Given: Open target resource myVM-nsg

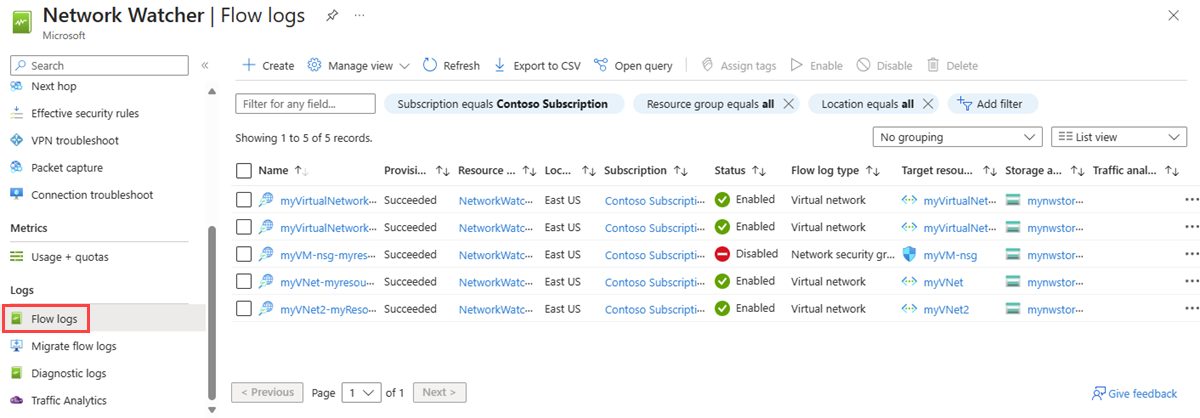Looking at the screenshot, I should 950,255.
